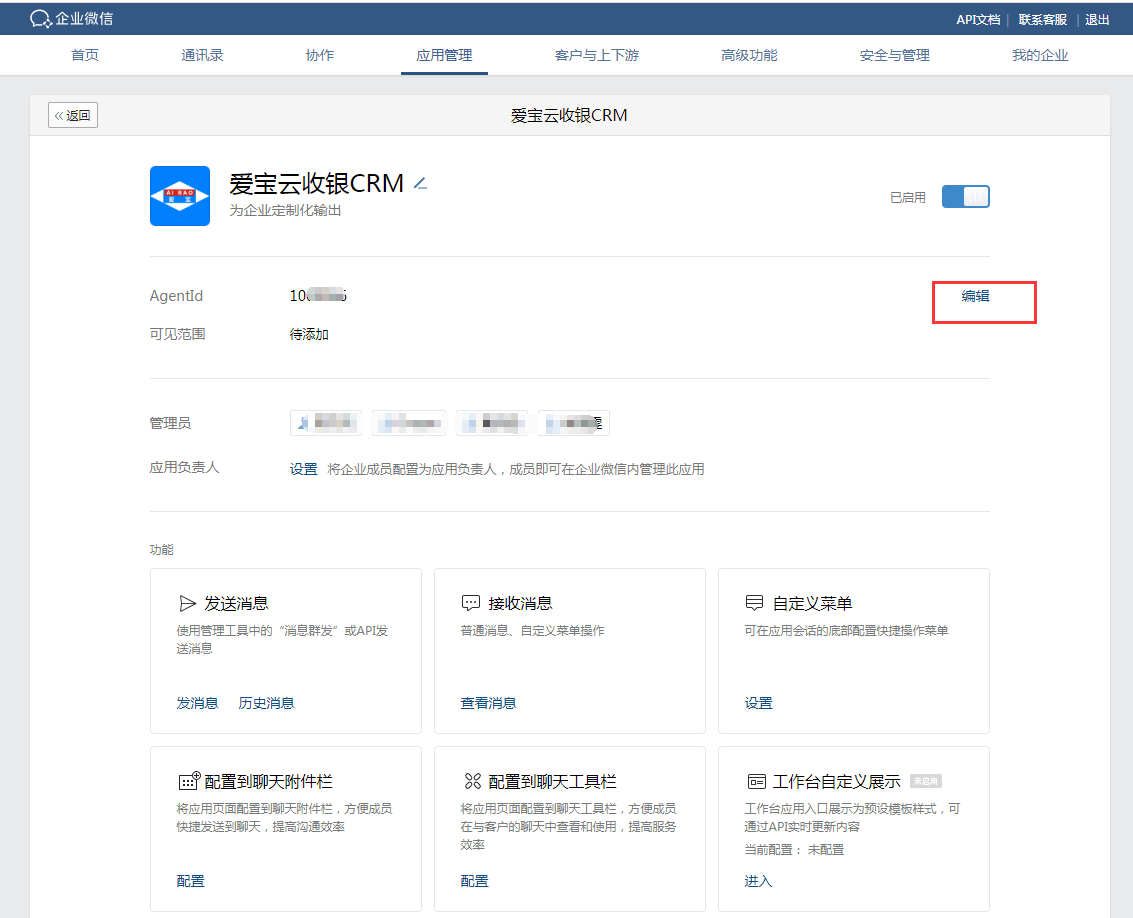Click the 发送消息 paper plane icon

click(x=187, y=604)
